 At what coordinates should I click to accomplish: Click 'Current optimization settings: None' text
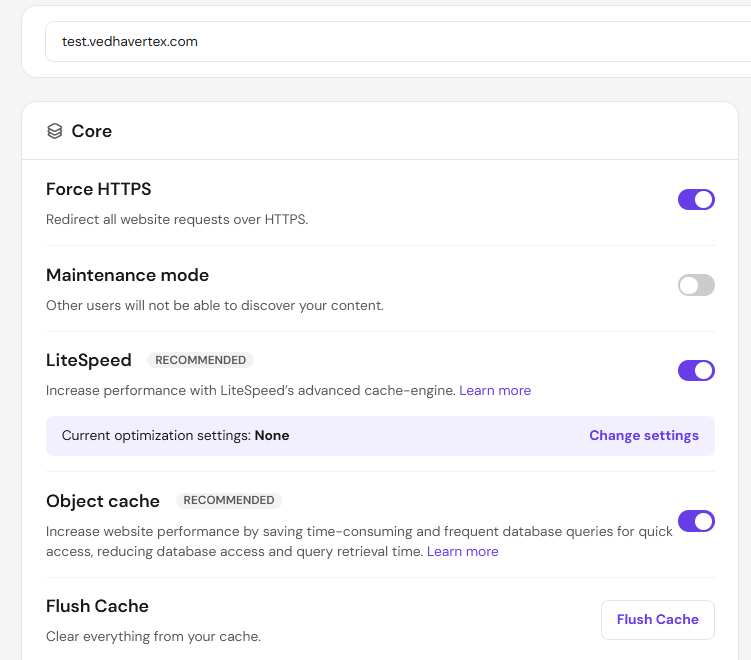pos(175,435)
